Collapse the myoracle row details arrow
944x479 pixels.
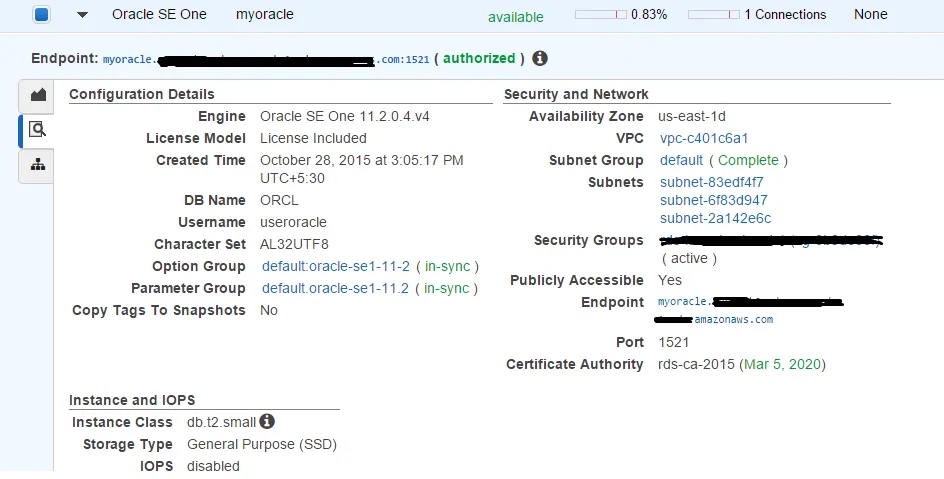(x=82, y=14)
